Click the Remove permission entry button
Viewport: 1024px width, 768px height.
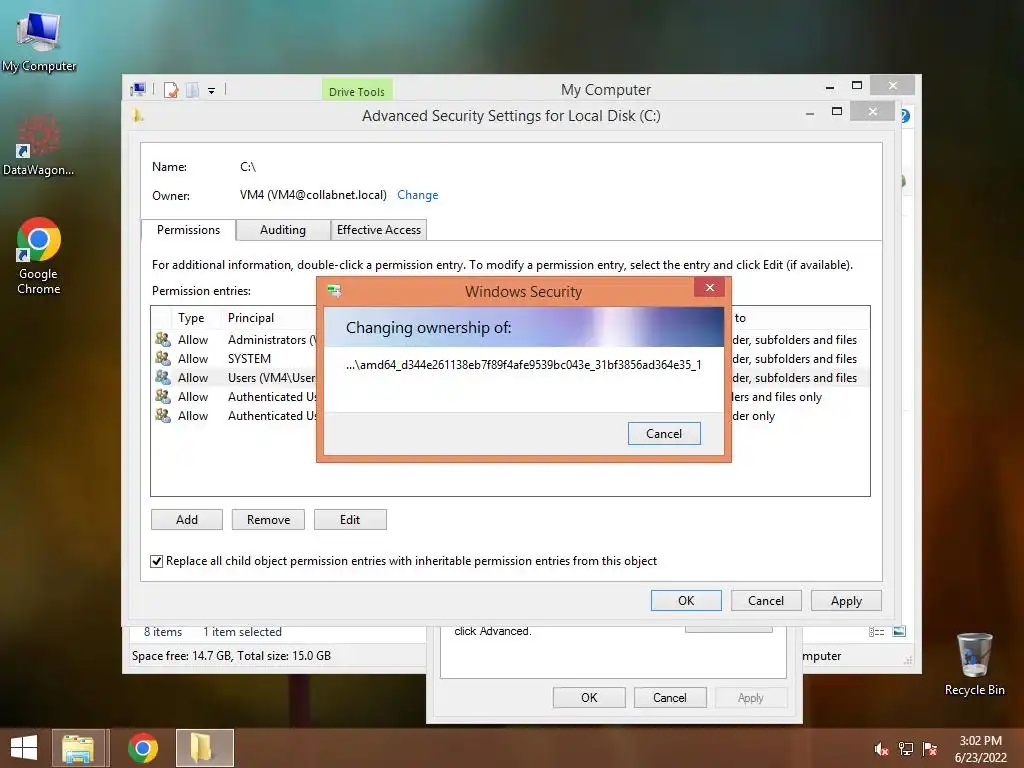268,520
